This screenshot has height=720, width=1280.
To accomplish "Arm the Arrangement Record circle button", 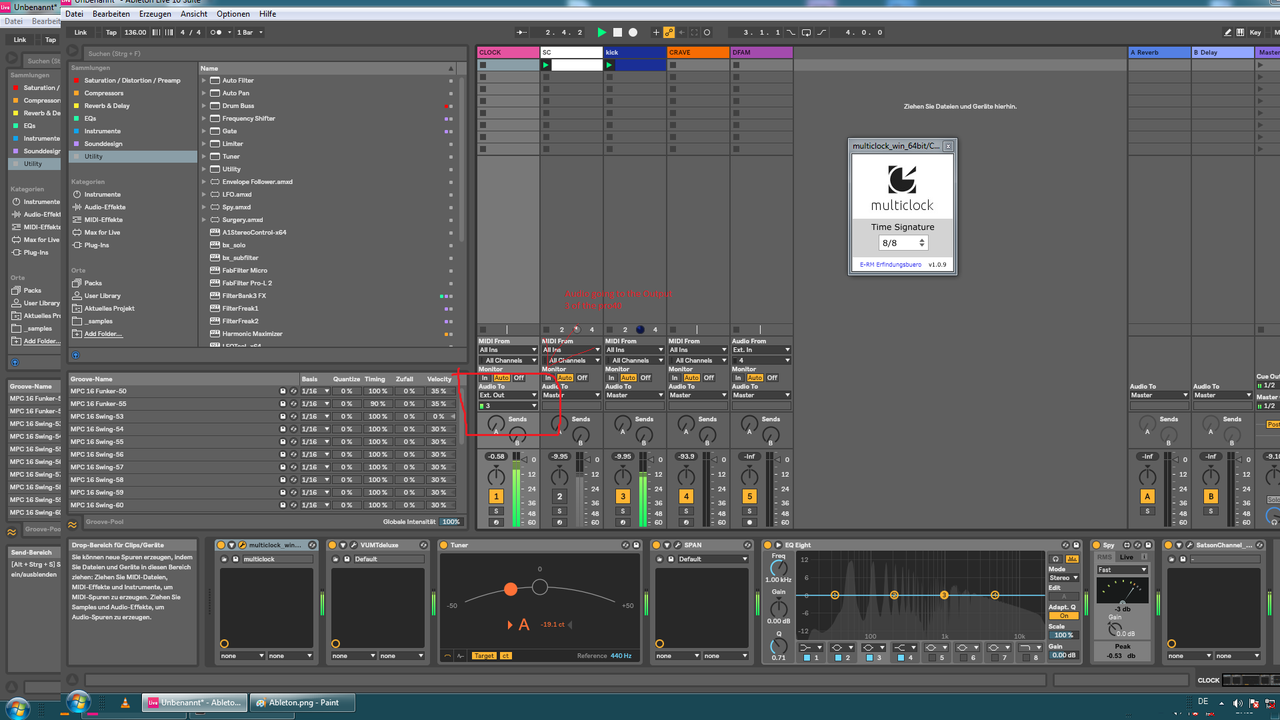I will 632,32.
